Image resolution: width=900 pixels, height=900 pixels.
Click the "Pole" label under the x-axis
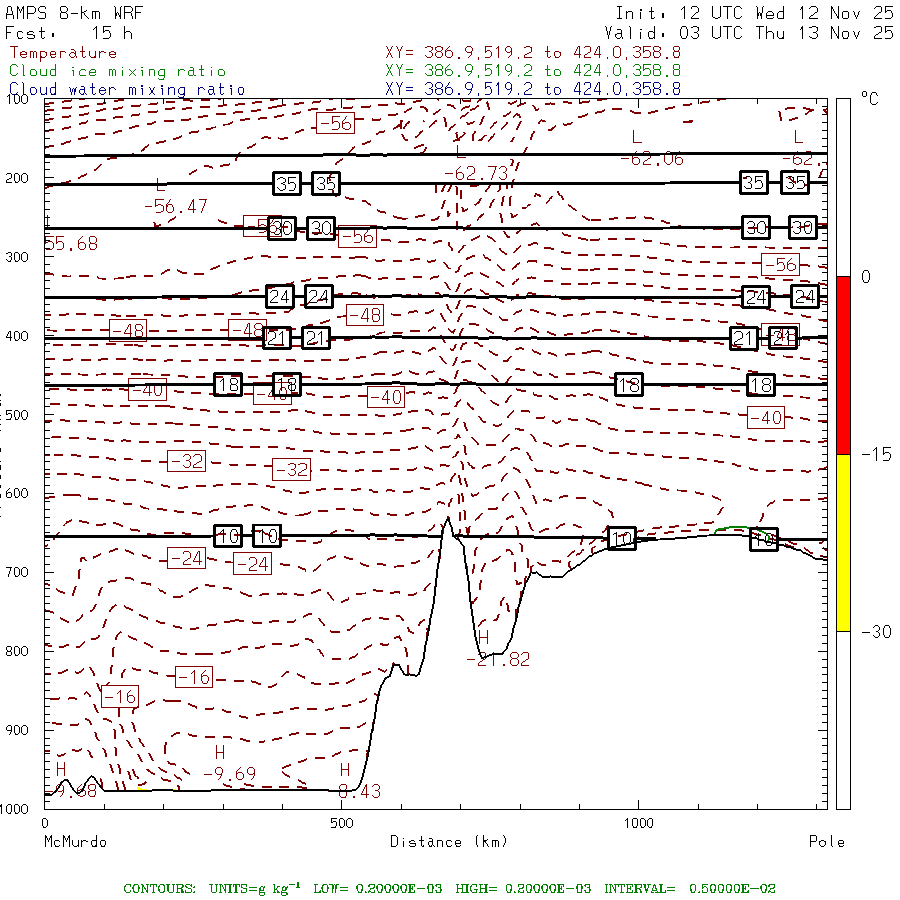click(827, 842)
